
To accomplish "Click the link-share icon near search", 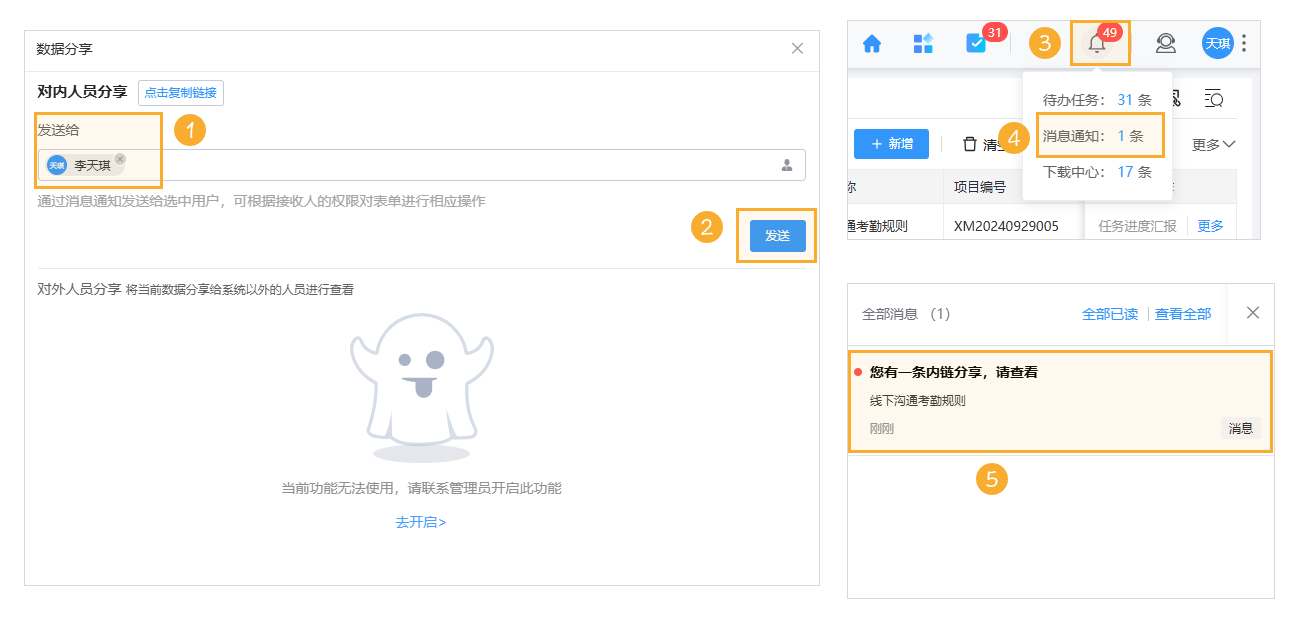I will (1177, 99).
